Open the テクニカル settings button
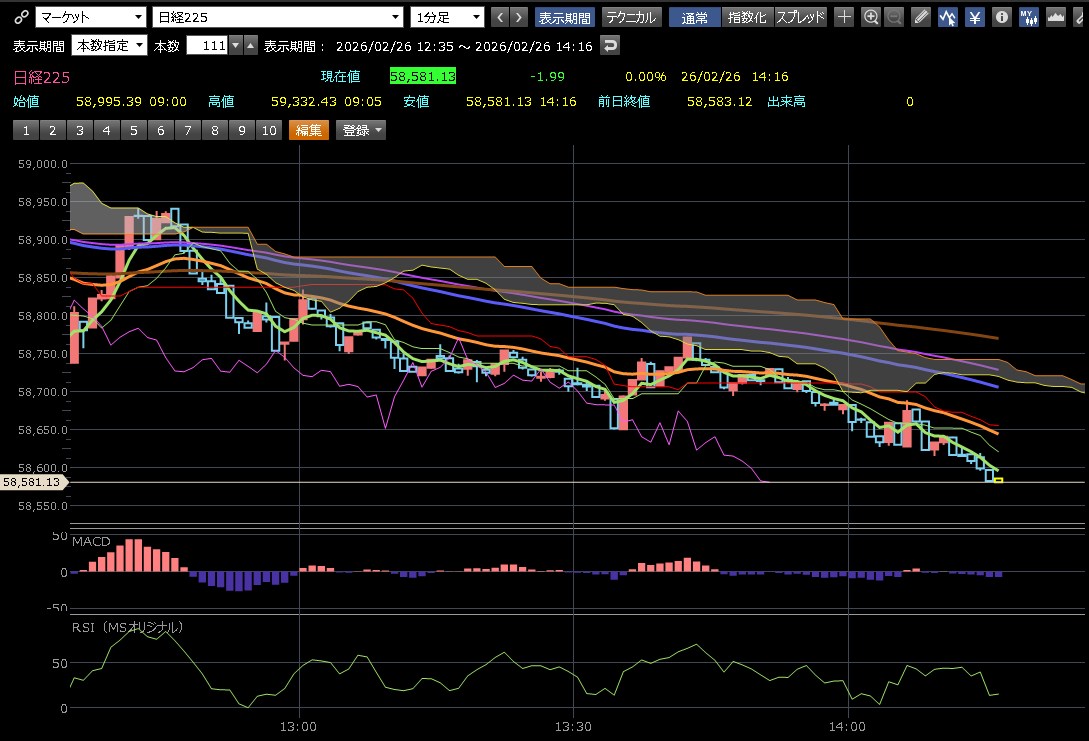The image size is (1089, 741). click(631, 17)
